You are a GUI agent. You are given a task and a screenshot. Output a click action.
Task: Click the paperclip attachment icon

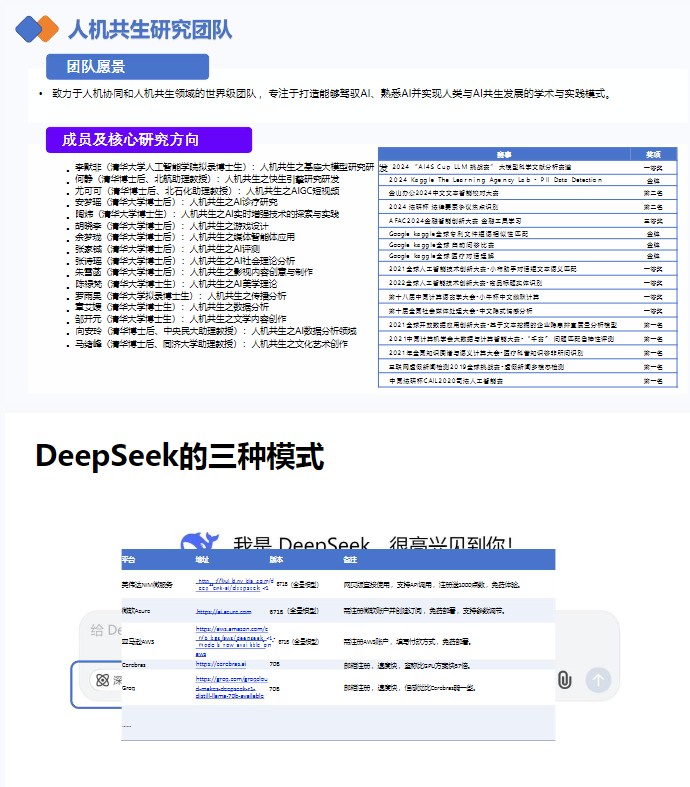coord(565,680)
